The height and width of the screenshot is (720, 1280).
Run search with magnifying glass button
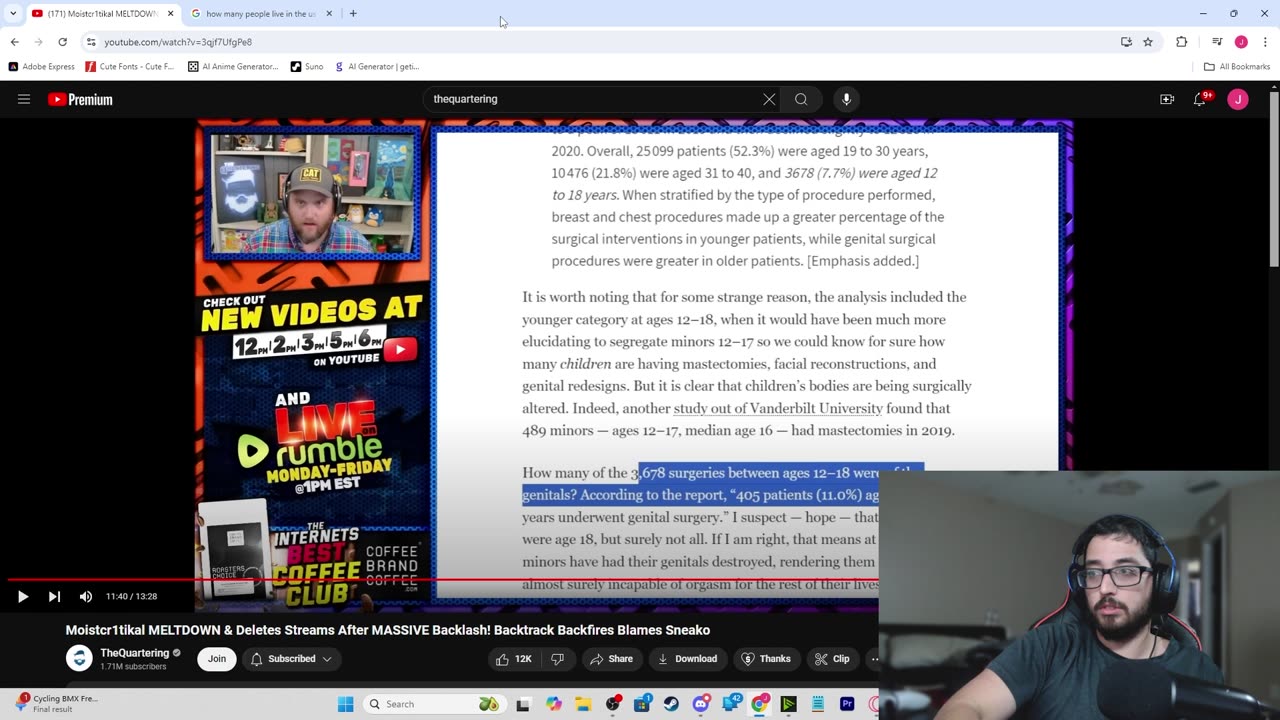(x=801, y=99)
